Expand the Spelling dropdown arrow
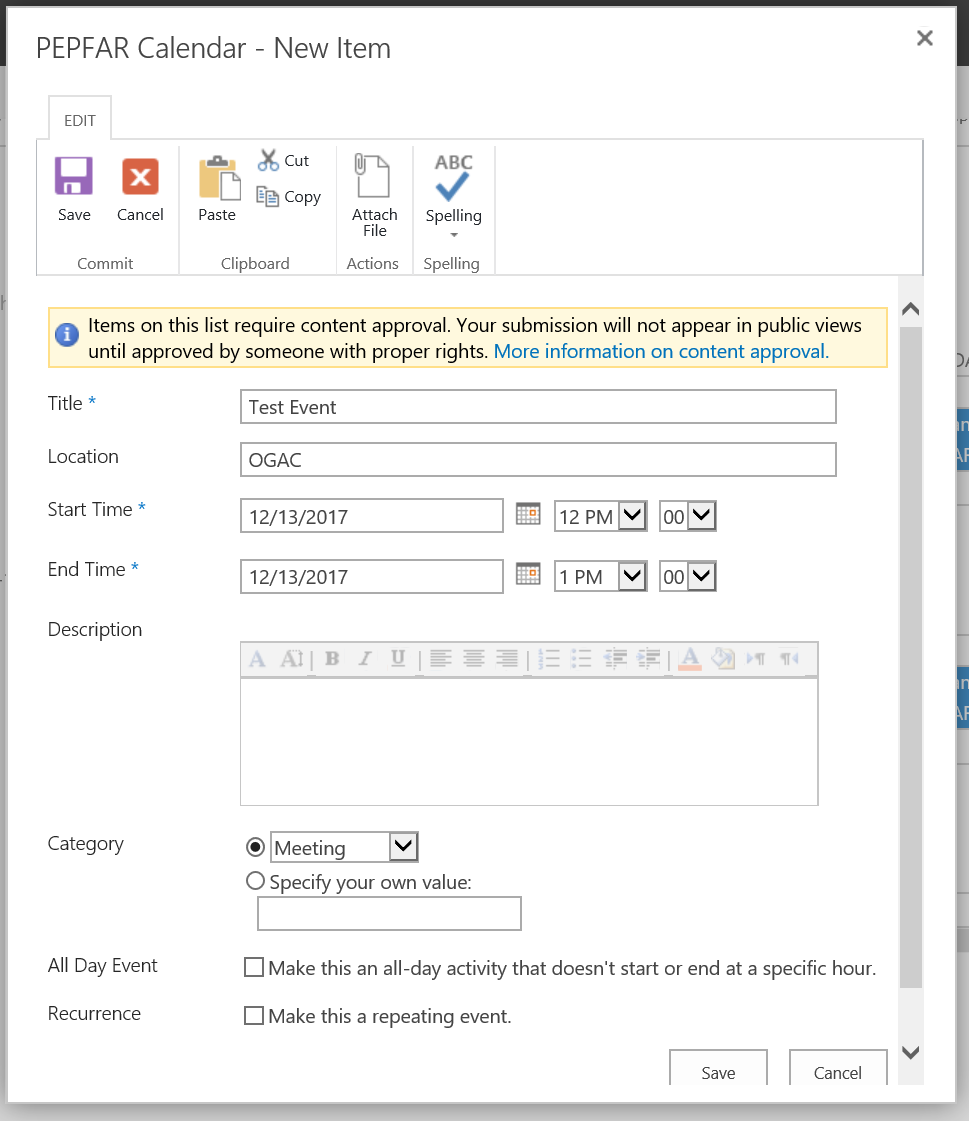 click(x=453, y=234)
